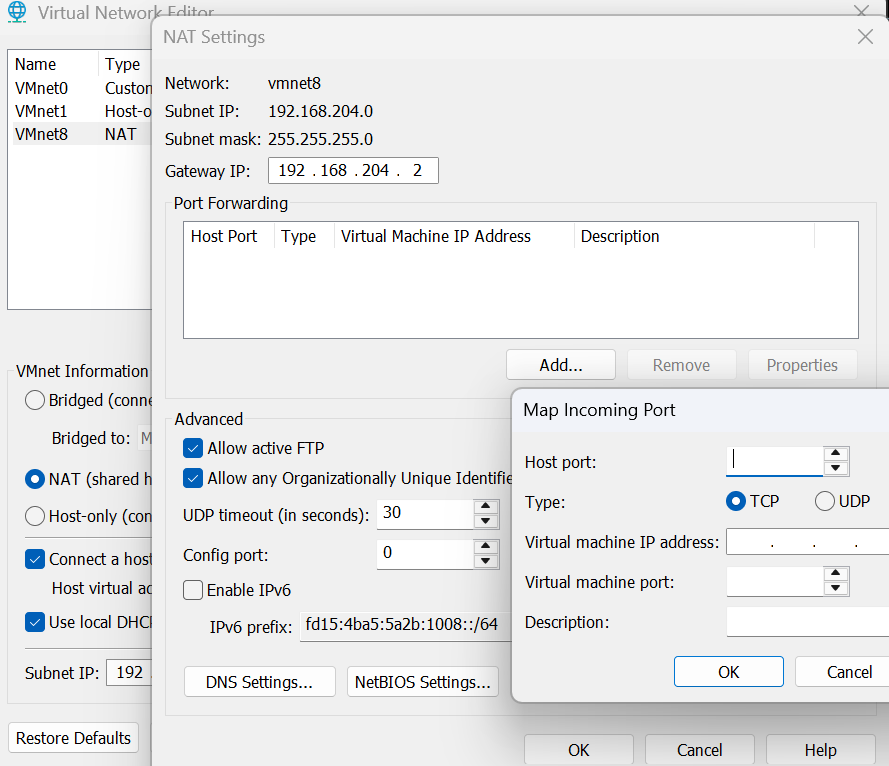Select UDP for the mapped port type

824,501
